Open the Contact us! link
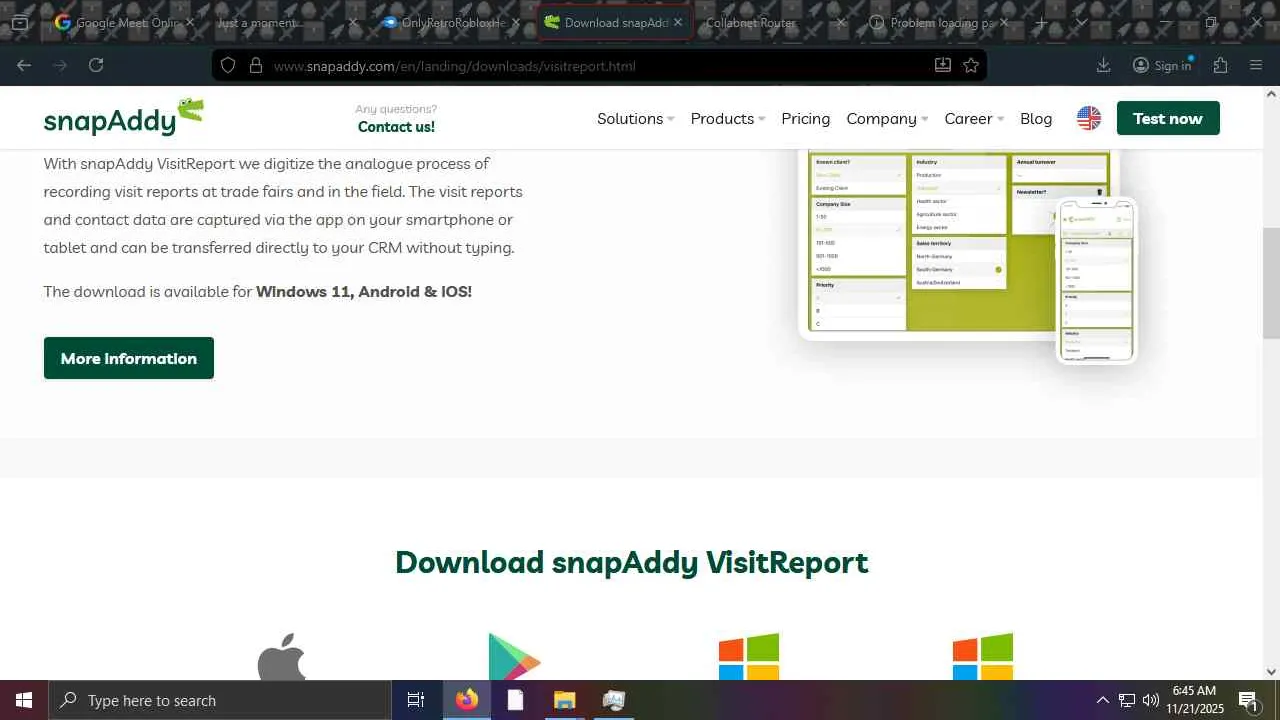The width and height of the screenshot is (1280, 720). coord(396,127)
